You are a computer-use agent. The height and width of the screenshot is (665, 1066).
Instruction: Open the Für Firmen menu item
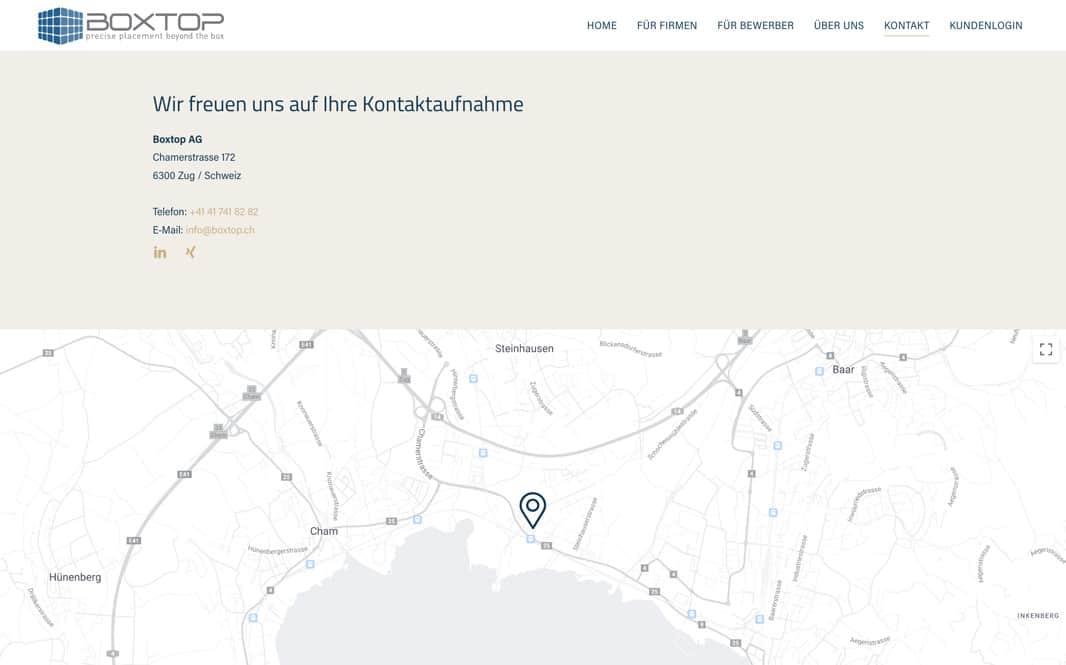click(x=666, y=26)
